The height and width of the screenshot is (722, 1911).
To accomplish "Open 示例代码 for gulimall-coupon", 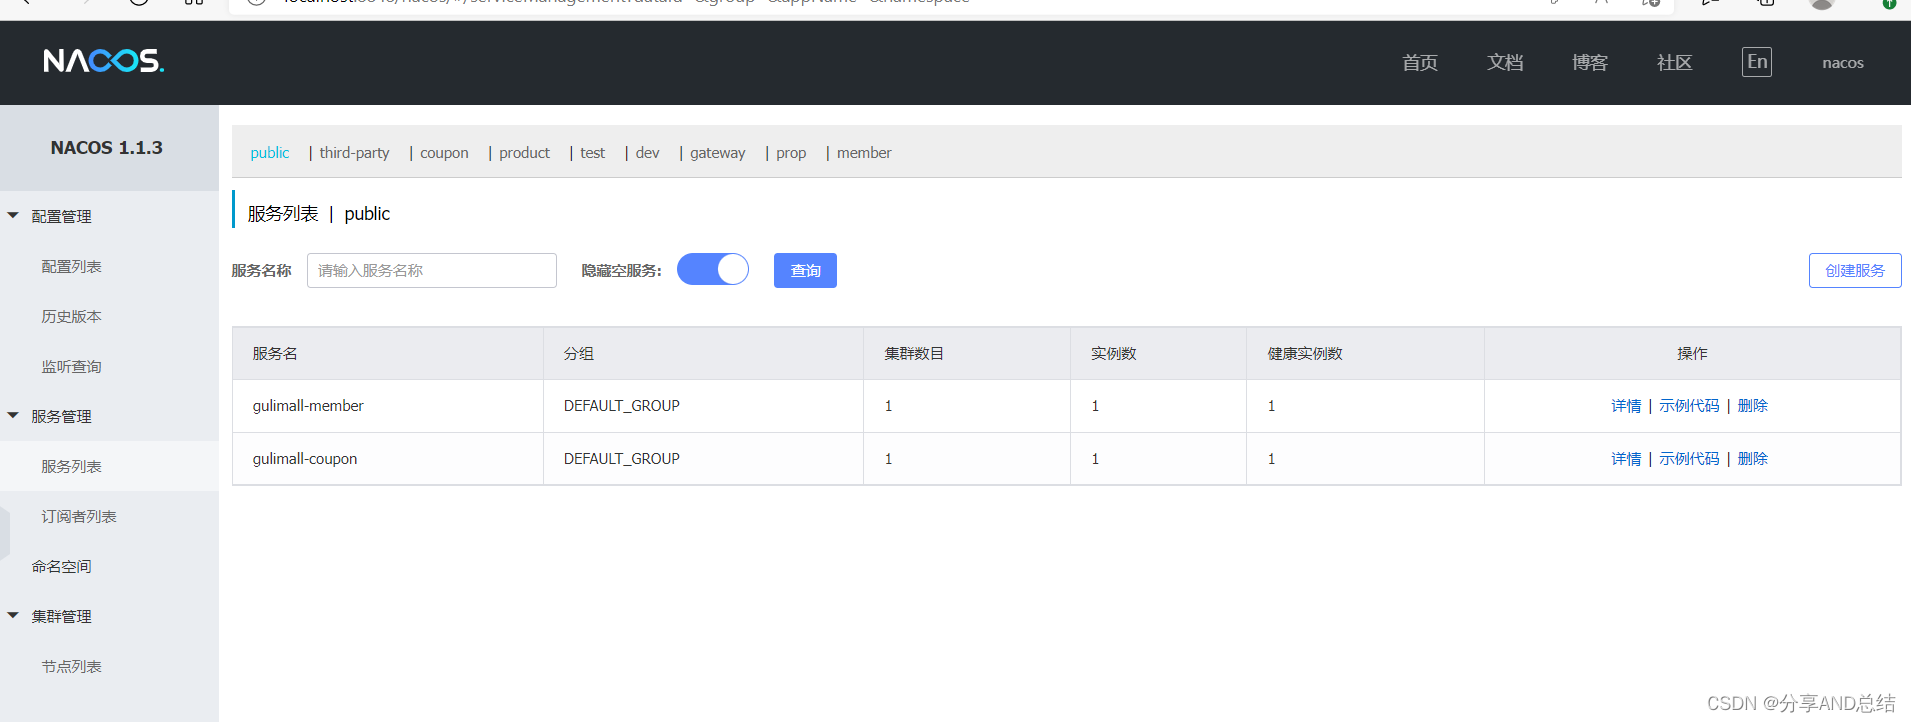I will click(x=1689, y=459).
